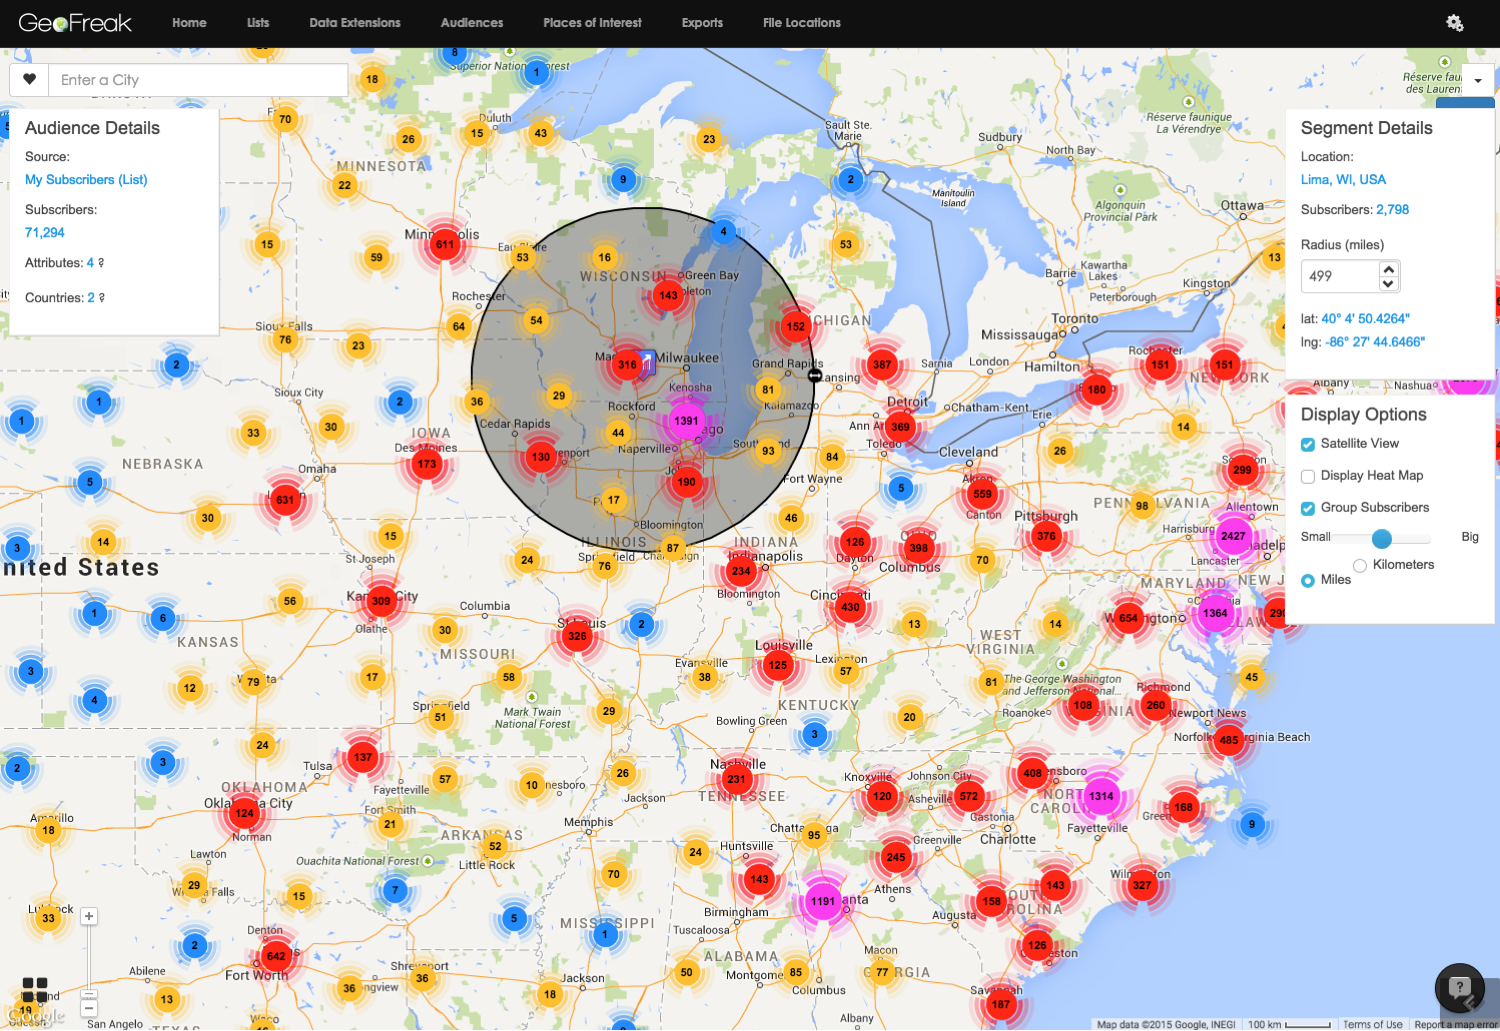The height and width of the screenshot is (1031, 1500).
Task: Open the caret dropdown above Segment Details
Action: [1477, 81]
